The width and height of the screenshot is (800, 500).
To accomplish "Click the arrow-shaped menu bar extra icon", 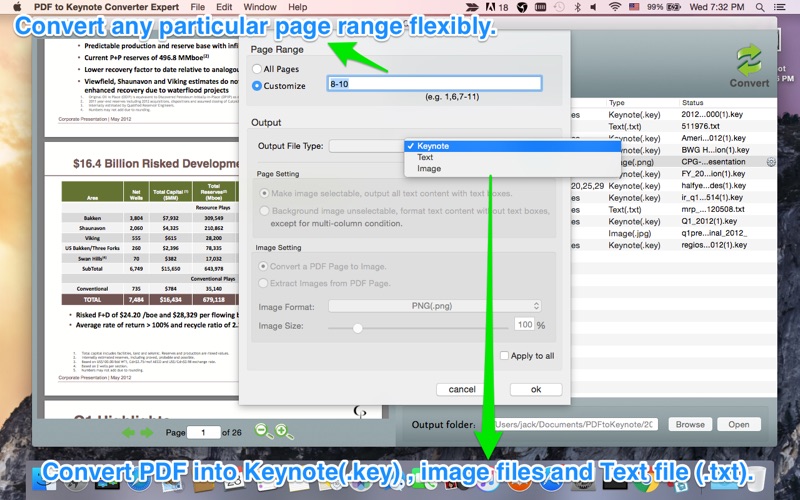I will click(x=472, y=7).
